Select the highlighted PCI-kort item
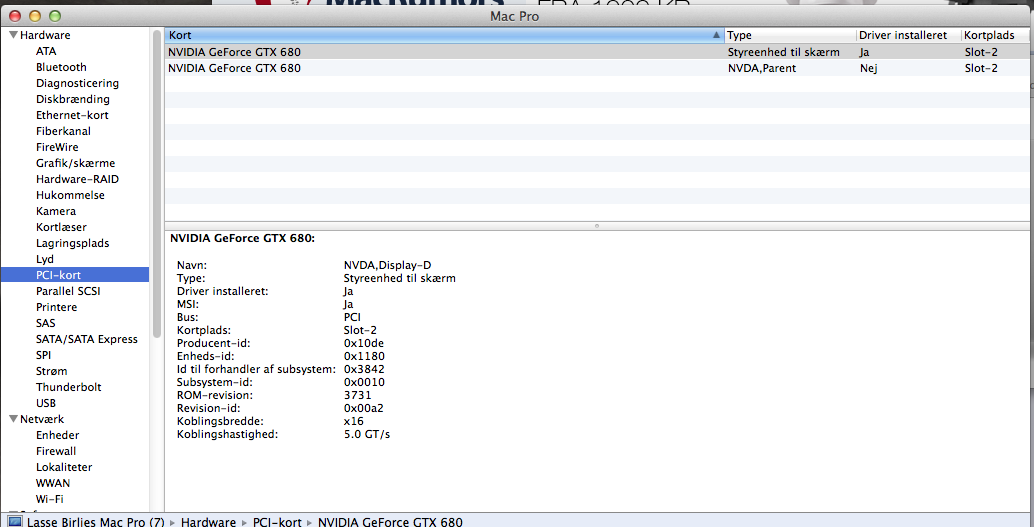The height and width of the screenshot is (527, 1034). coord(75,275)
